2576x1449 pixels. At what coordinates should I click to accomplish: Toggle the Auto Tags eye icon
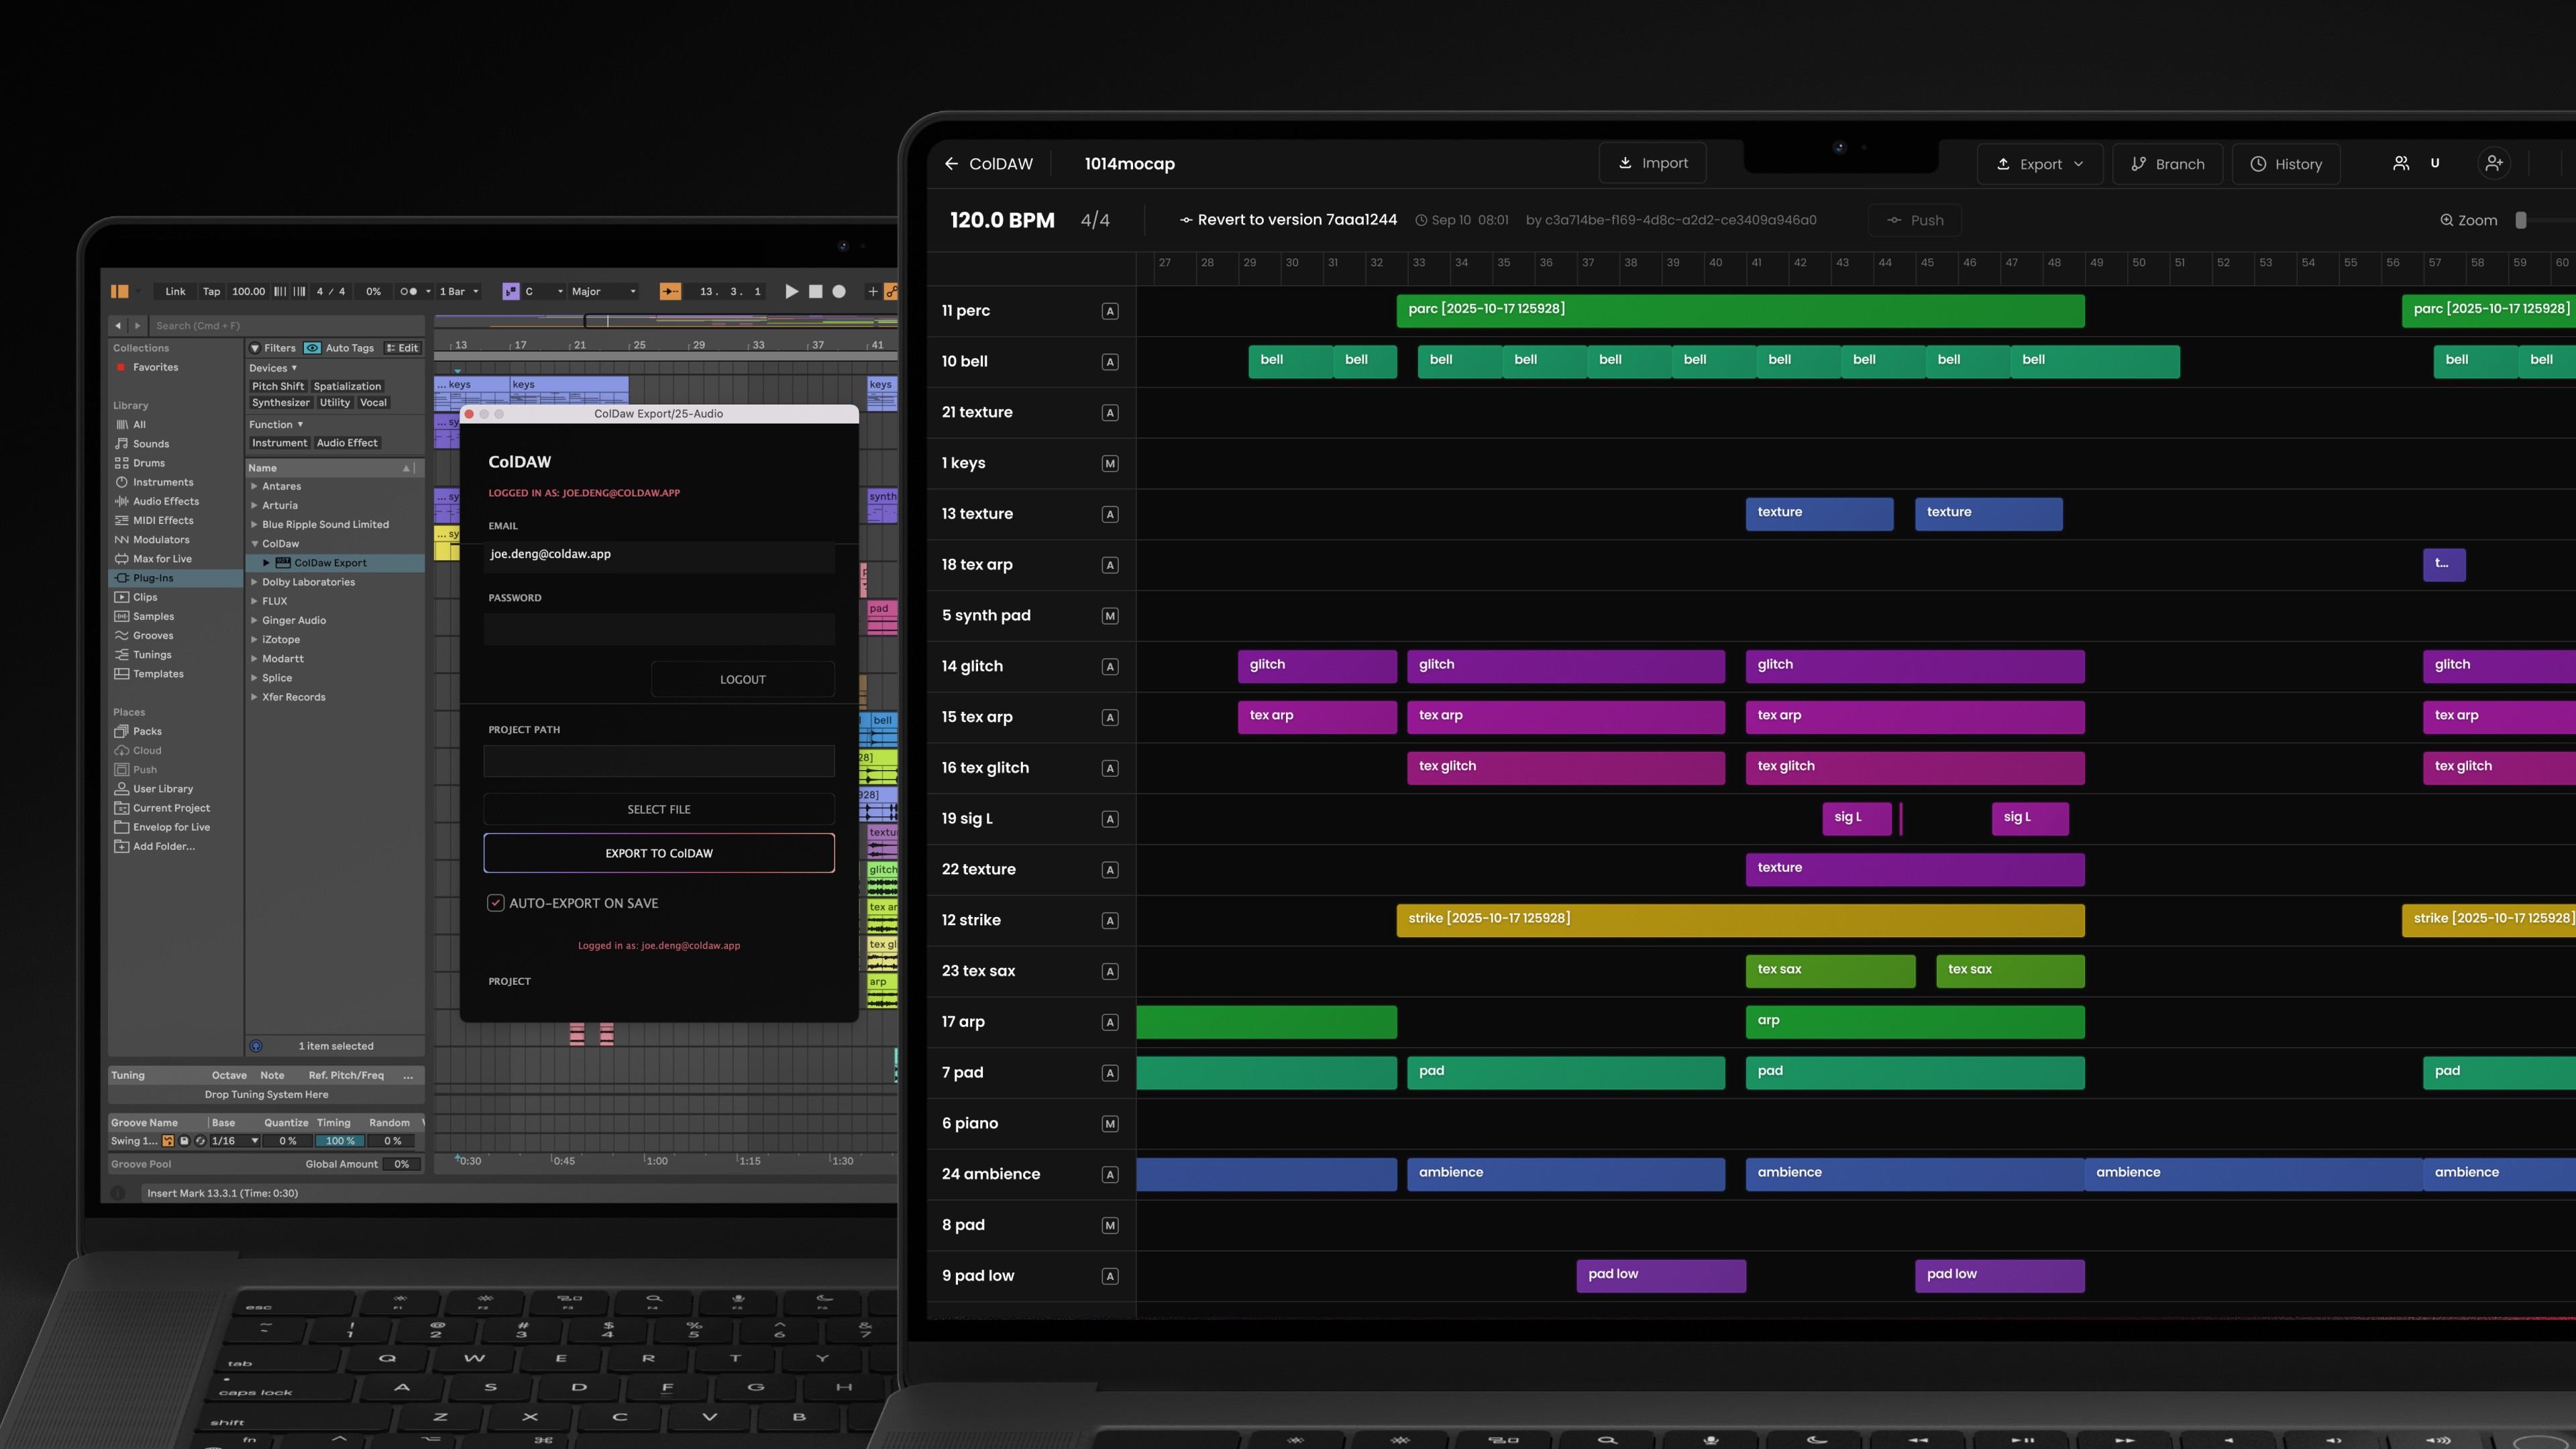pos(312,348)
